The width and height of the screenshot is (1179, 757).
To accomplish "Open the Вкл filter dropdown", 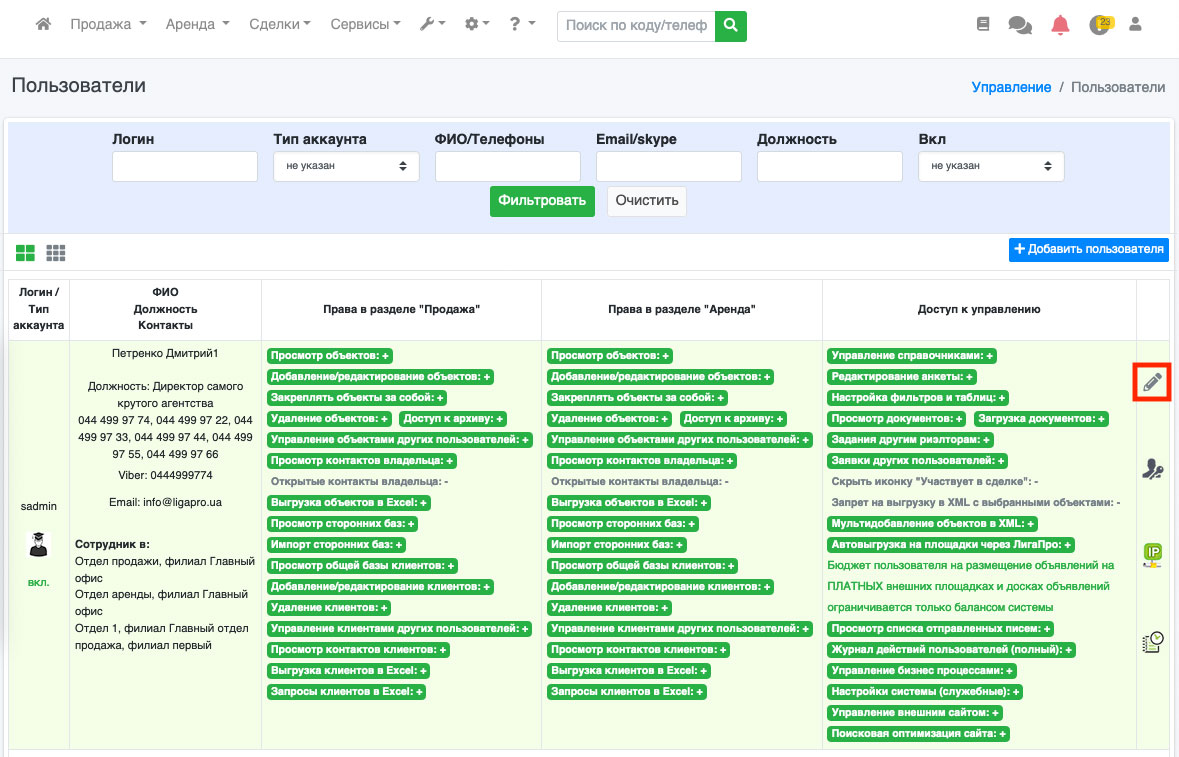I will click(x=991, y=166).
